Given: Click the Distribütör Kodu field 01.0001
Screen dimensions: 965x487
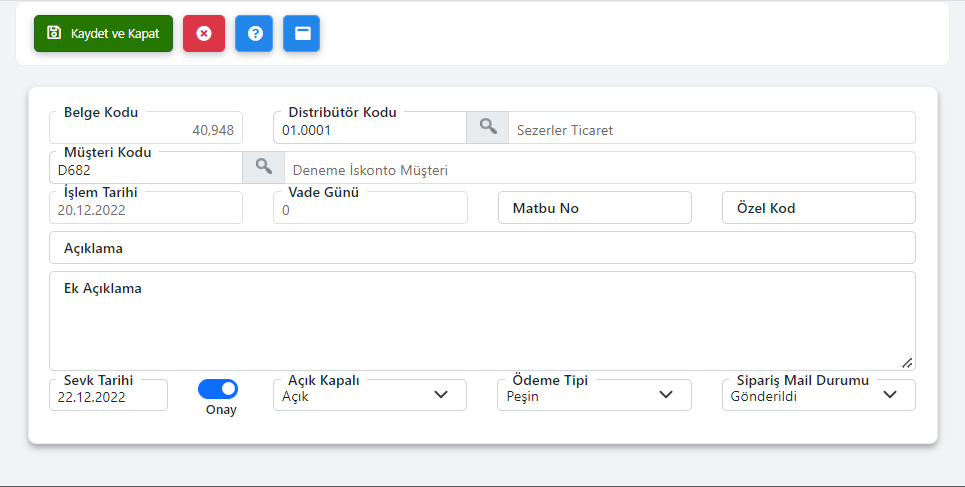Looking at the screenshot, I should (370, 127).
